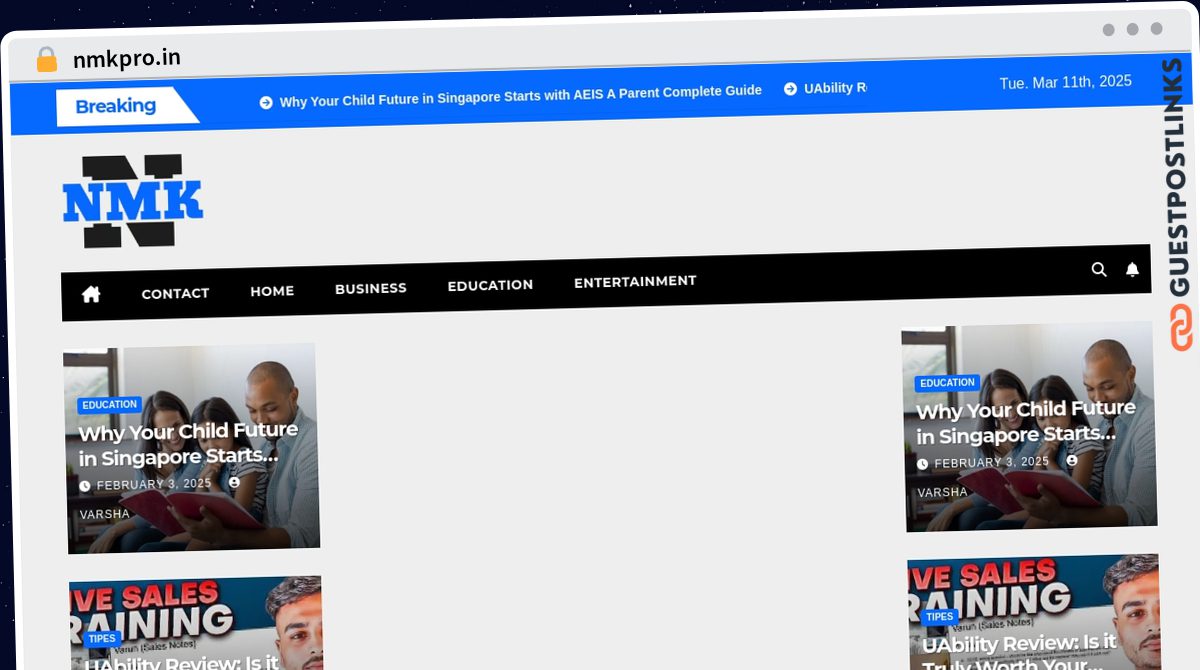Image resolution: width=1200 pixels, height=670 pixels.
Task: Click the EDUCATION badge on the left article card
Action: point(110,405)
